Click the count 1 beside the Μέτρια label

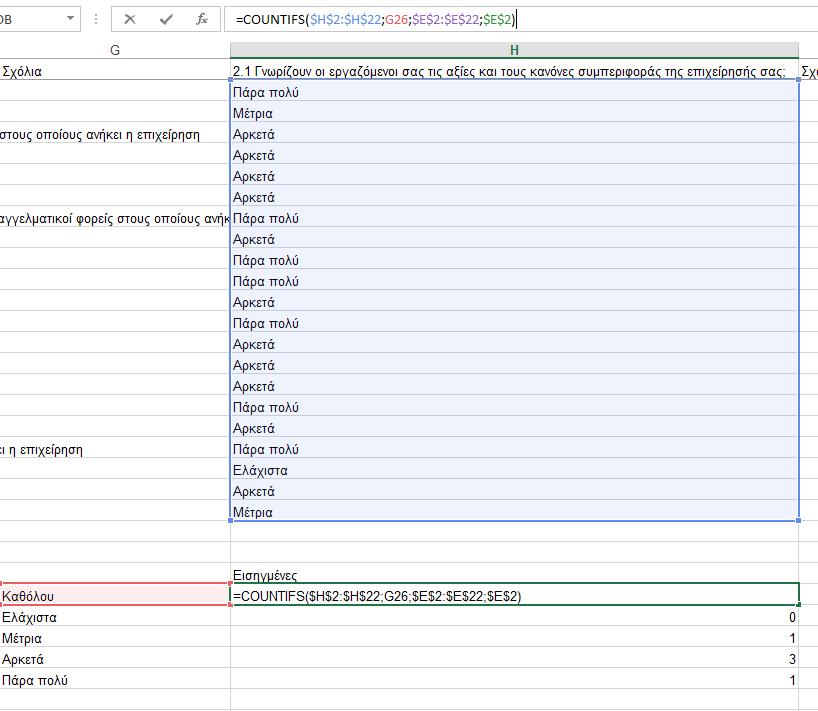click(x=514, y=638)
